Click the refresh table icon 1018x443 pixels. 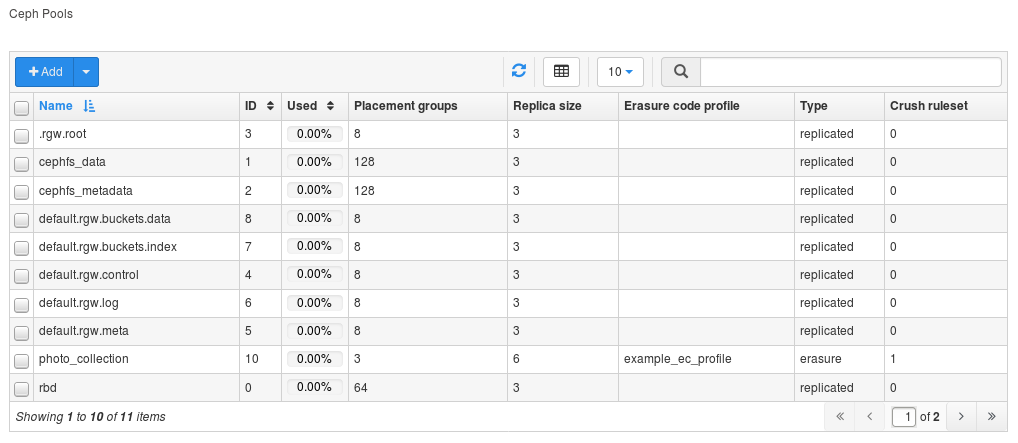tap(519, 71)
